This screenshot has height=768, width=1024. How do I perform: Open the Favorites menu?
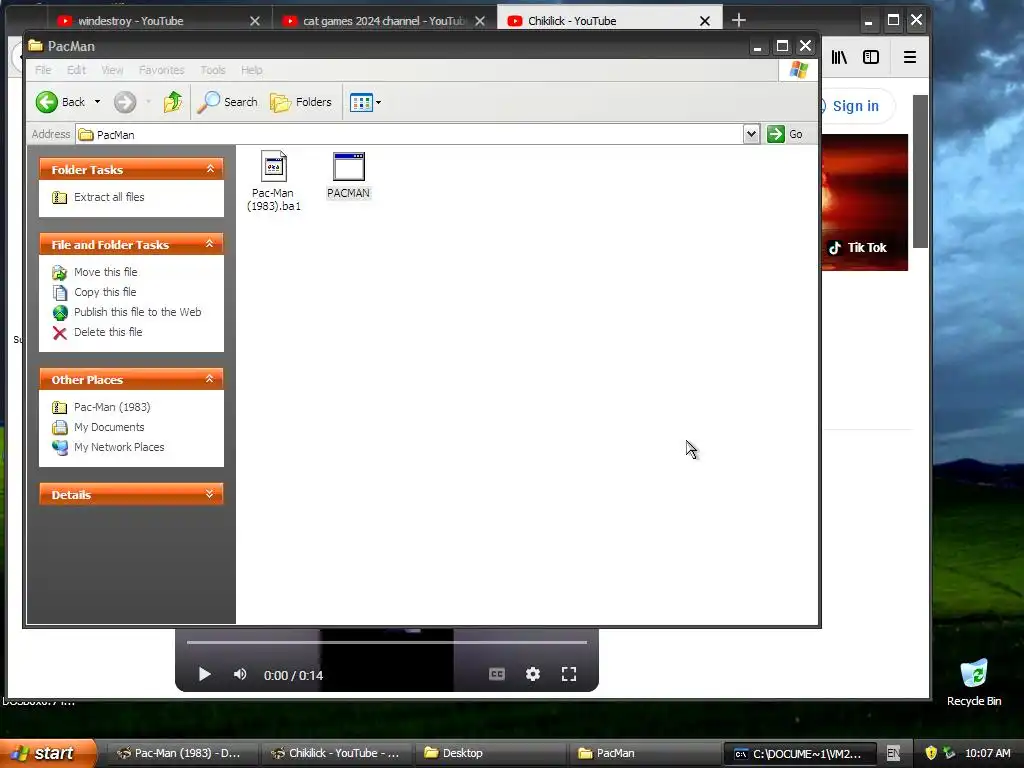(x=161, y=70)
